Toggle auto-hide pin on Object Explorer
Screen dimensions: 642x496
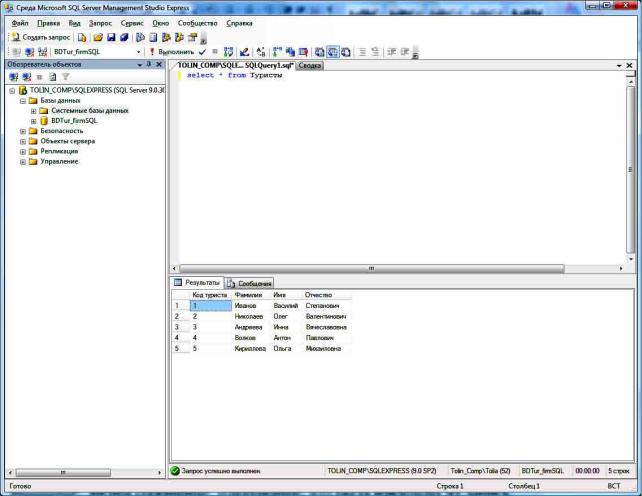tap(149, 64)
